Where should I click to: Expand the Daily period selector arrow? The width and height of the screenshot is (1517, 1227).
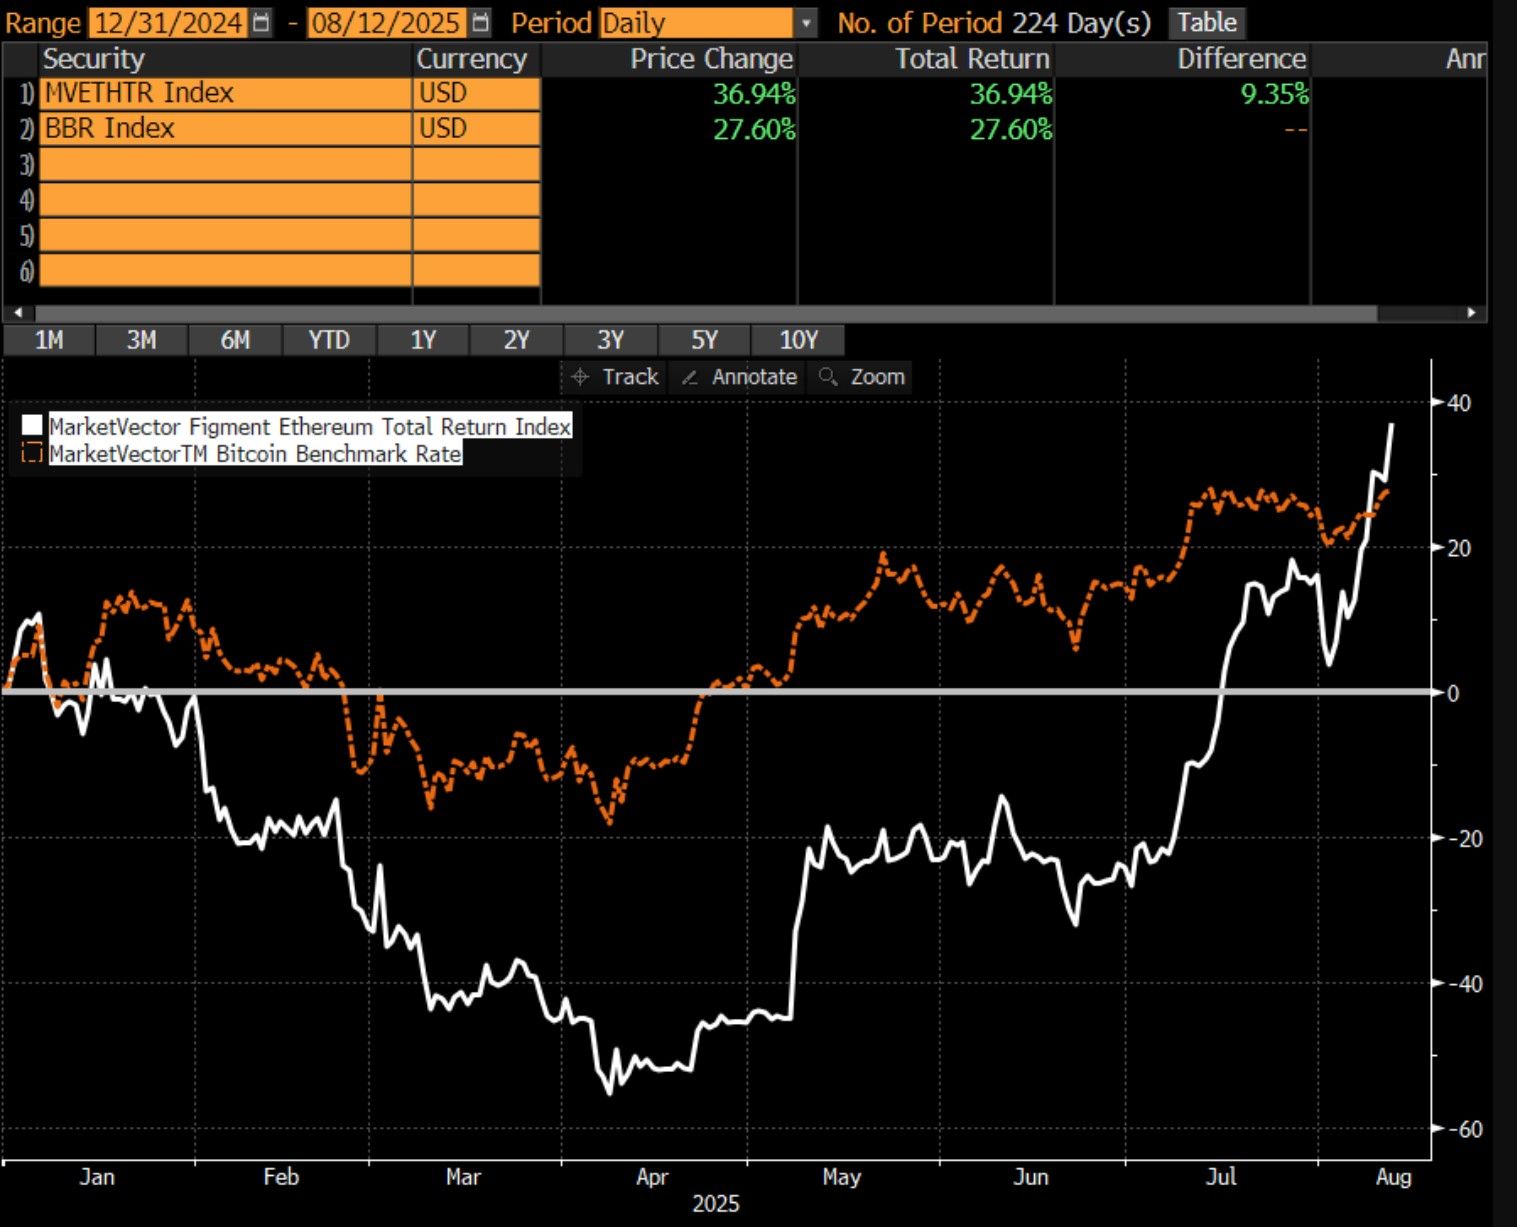(x=806, y=22)
